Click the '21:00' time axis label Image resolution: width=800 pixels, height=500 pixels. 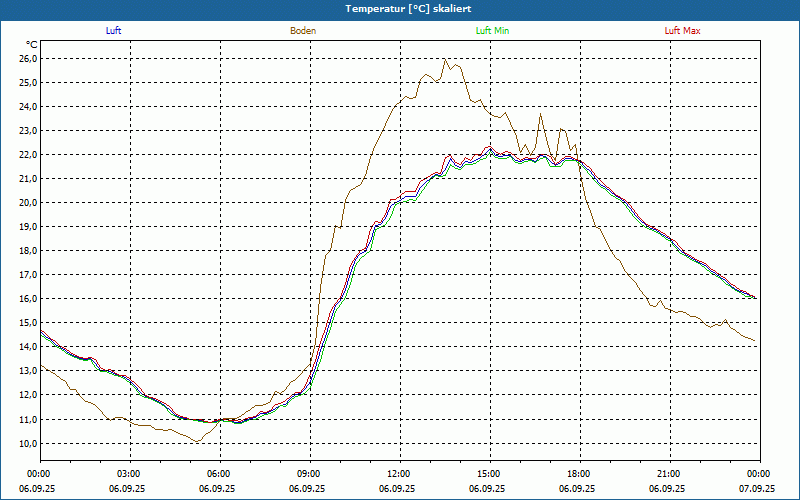670,474
